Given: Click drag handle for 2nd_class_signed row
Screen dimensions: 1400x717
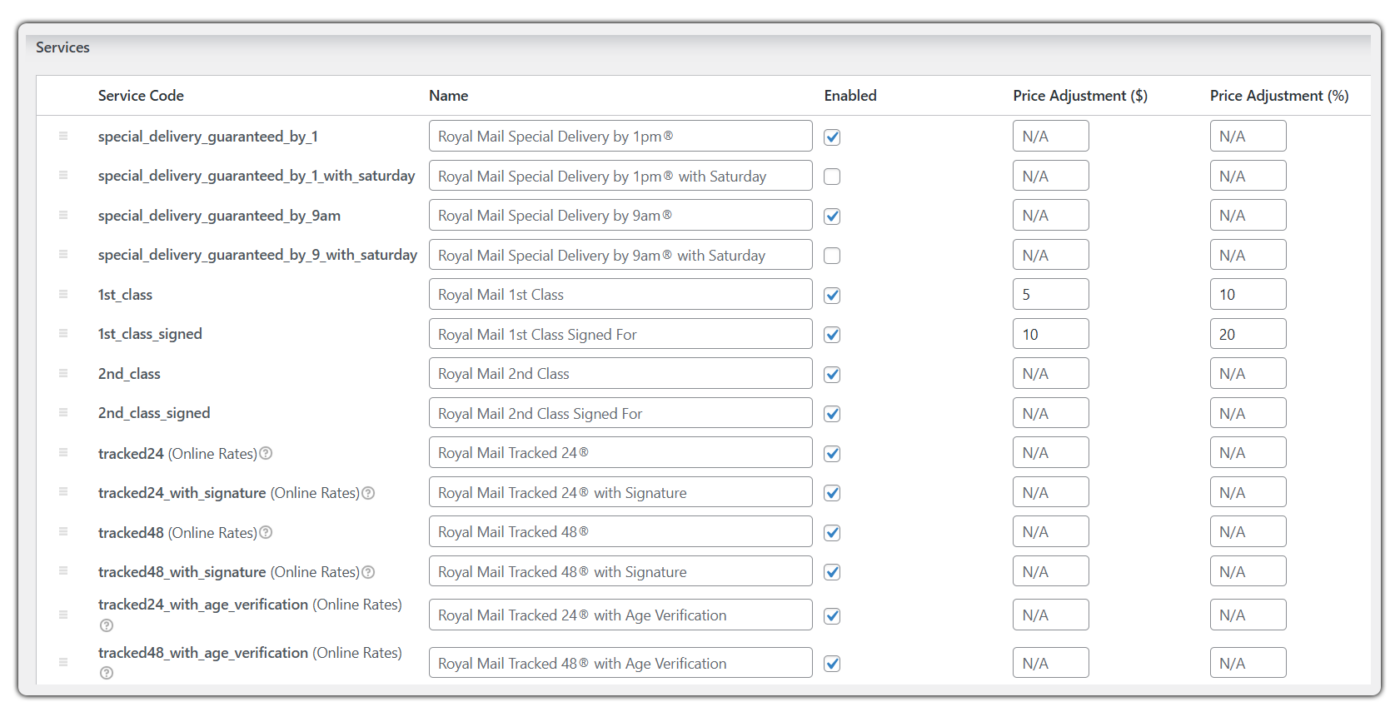Looking at the screenshot, I should point(63,413).
